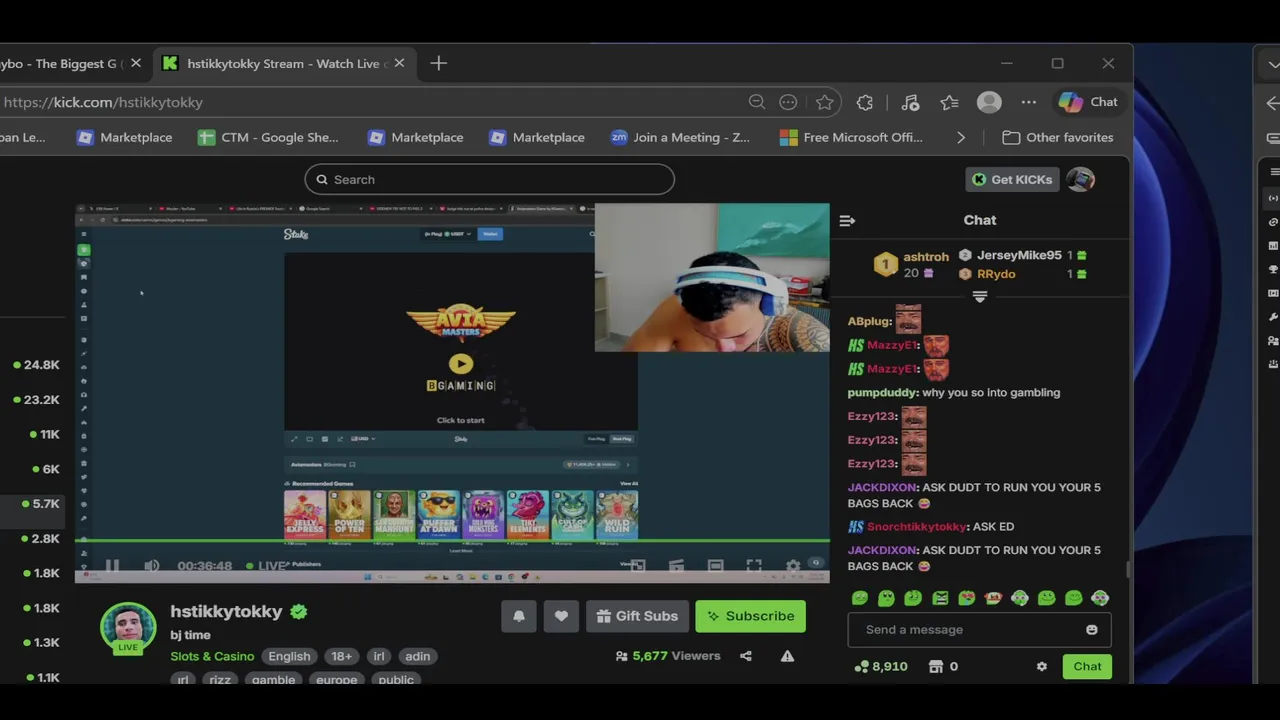The width and height of the screenshot is (1280, 720).
Task: Enter fullscreen mode on the stream player
Action: [x=754, y=566]
